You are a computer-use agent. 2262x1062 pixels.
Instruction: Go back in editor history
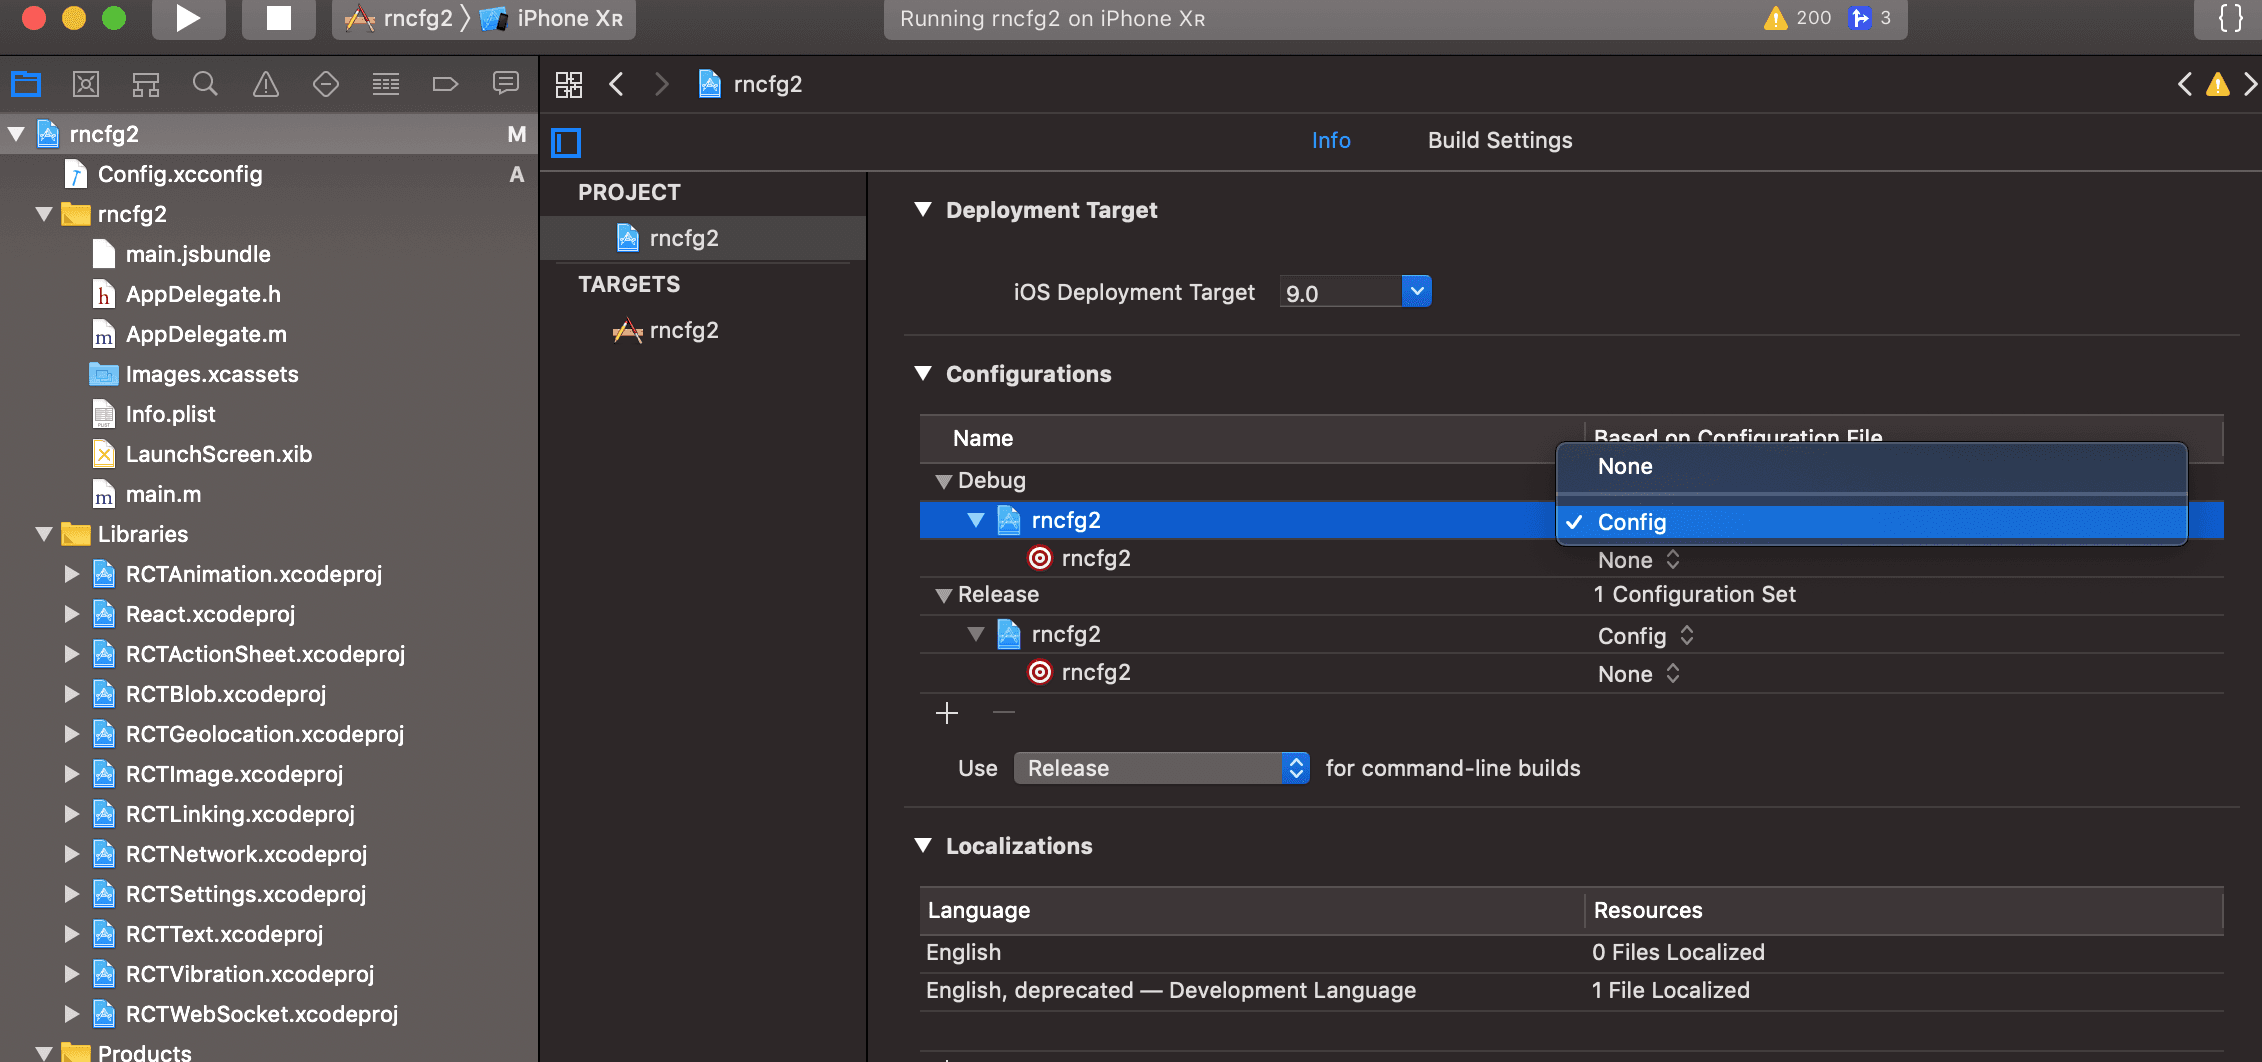pyautogui.click(x=617, y=85)
